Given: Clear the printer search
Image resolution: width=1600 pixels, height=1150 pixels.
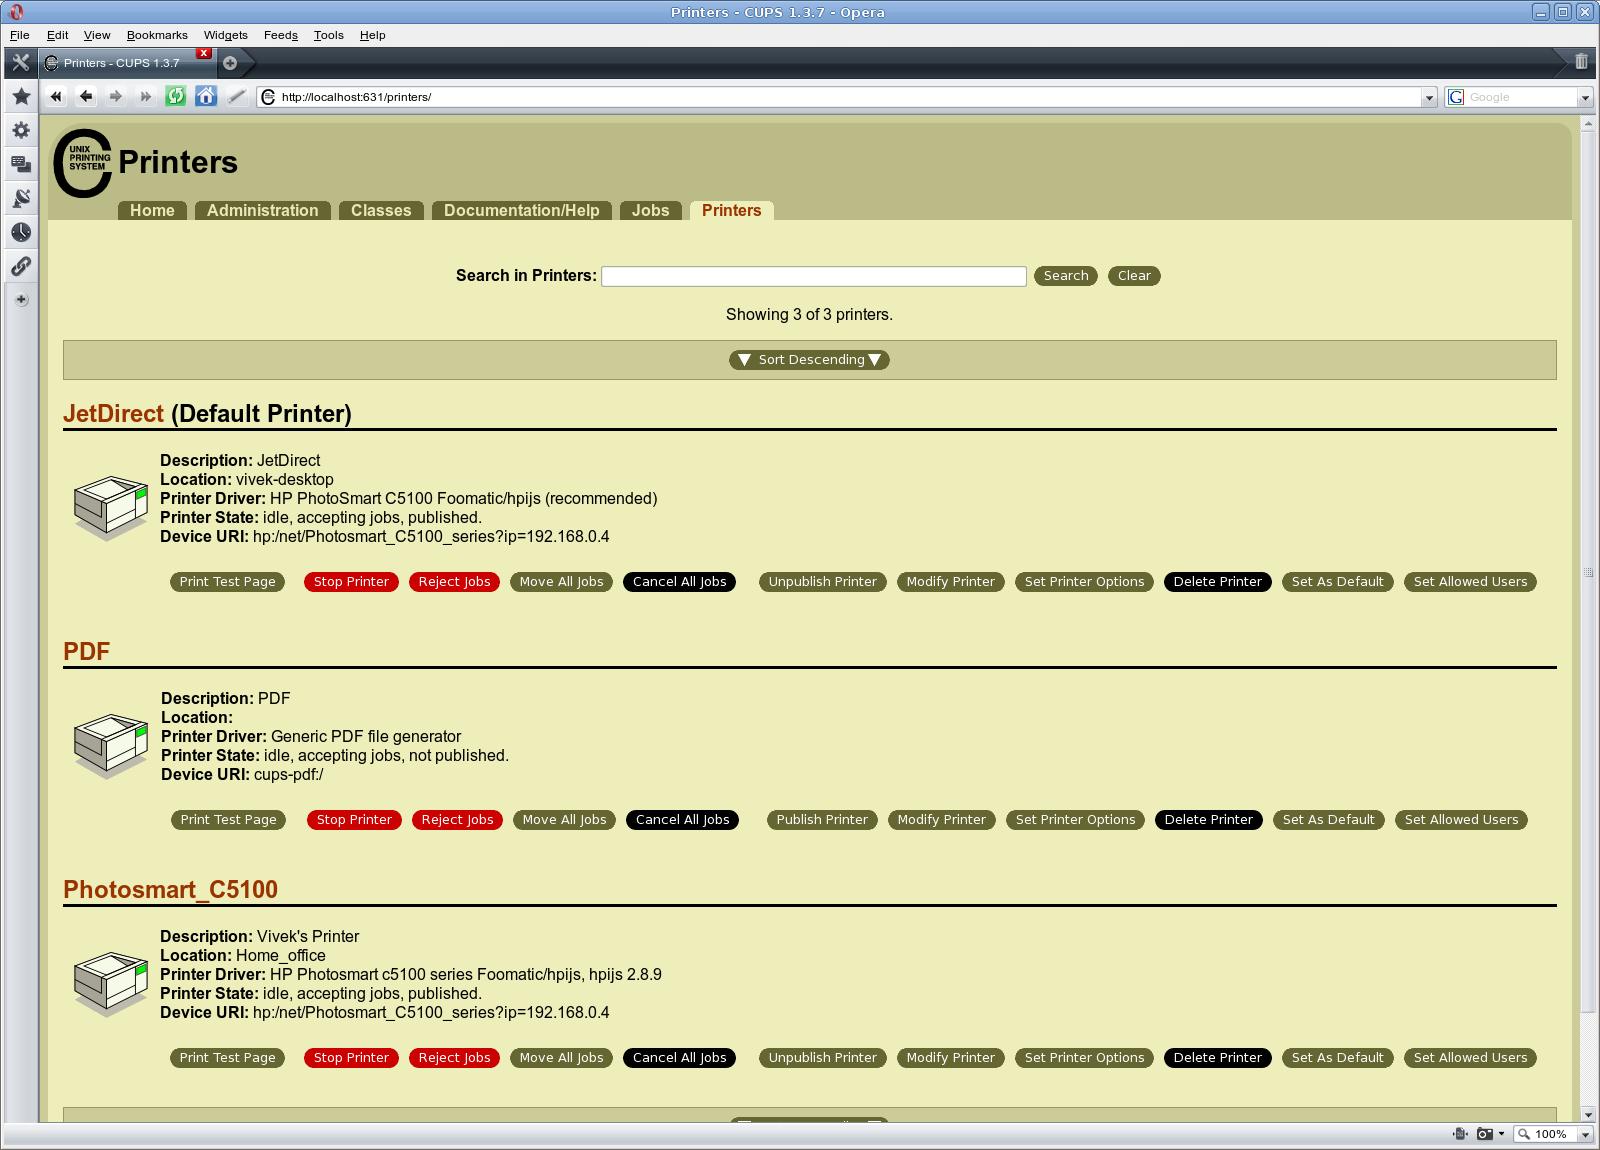Looking at the screenshot, I should tap(1134, 276).
